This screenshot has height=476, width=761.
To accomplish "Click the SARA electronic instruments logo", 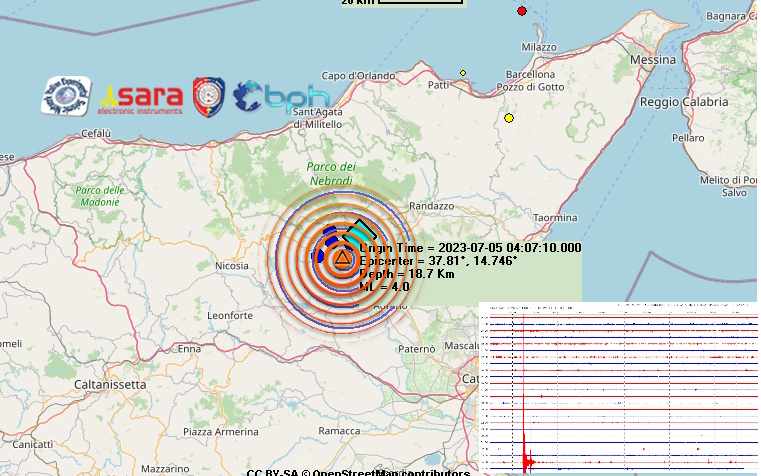I will coord(143,97).
